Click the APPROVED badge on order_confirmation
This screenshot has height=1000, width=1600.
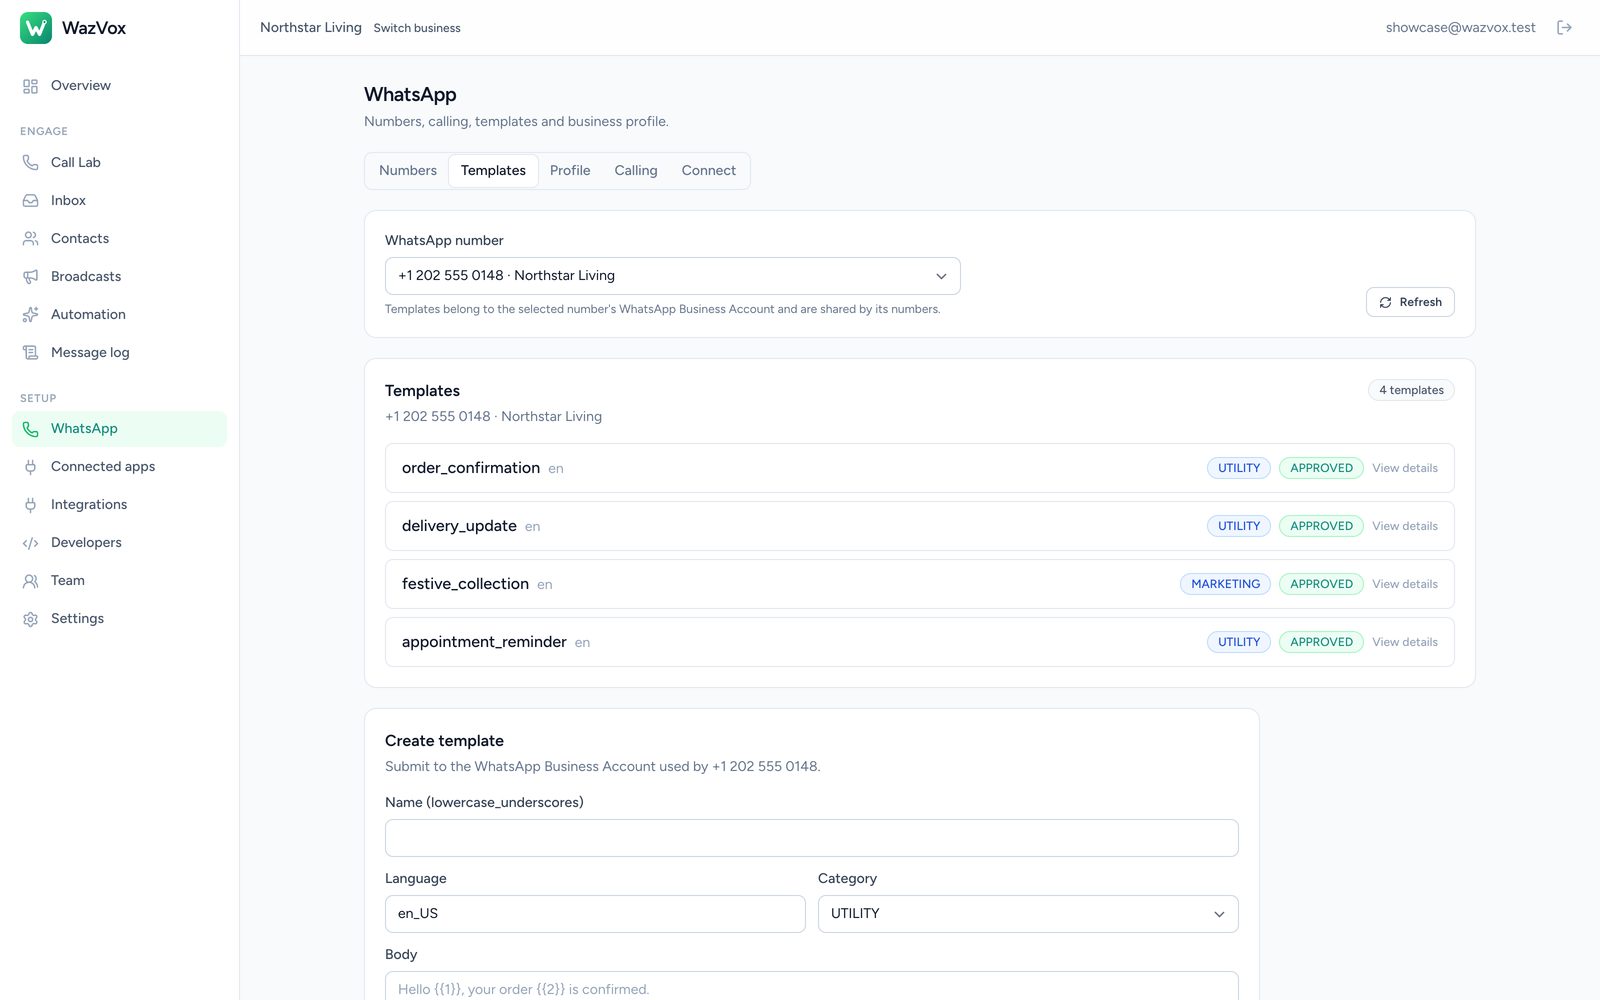click(x=1321, y=468)
